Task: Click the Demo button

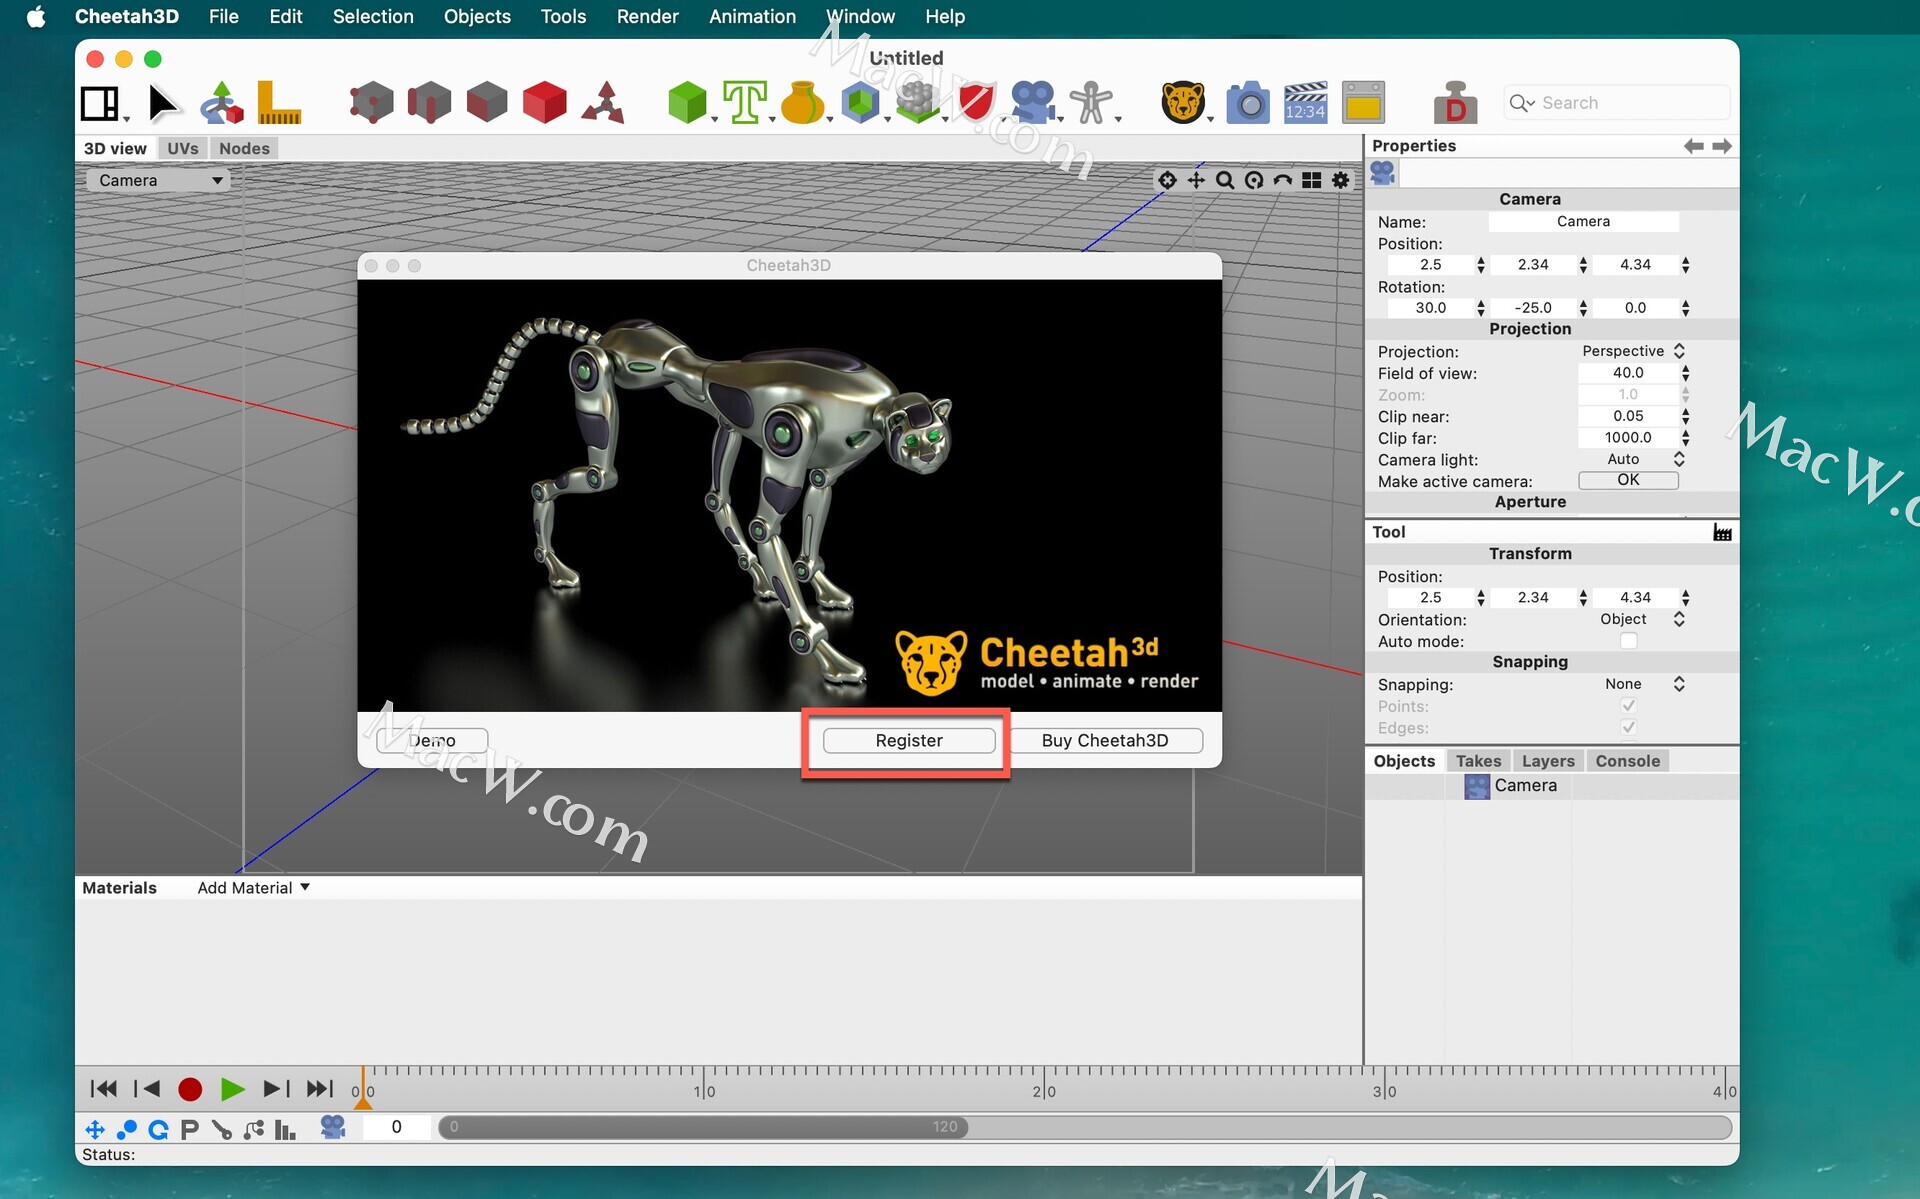Action: pyautogui.click(x=432, y=740)
